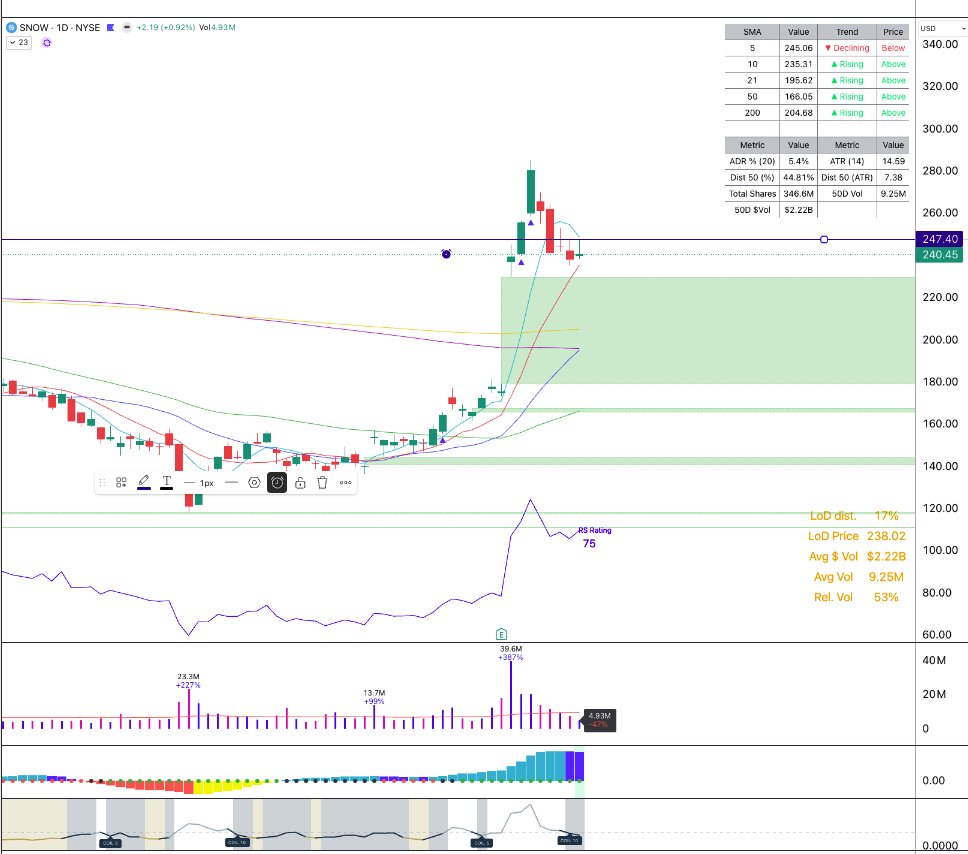Click the earnings E marker
This screenshot has height=854, width=968.
tap(501, 634)
